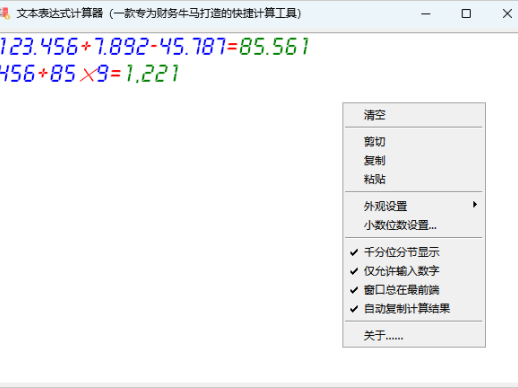The width and height of the screenshot is (518, 388).
Task: Open 小数位数设置... dialog
Action: tap(414, 225)
